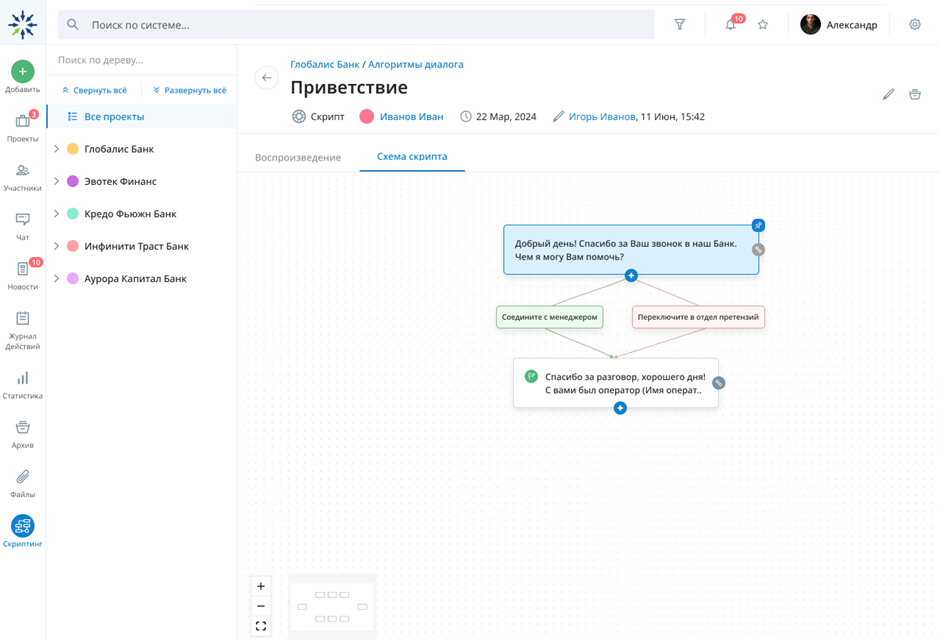Fit the script scheme to screen
This screenshot has width=940, height=640.
point(261,626)
